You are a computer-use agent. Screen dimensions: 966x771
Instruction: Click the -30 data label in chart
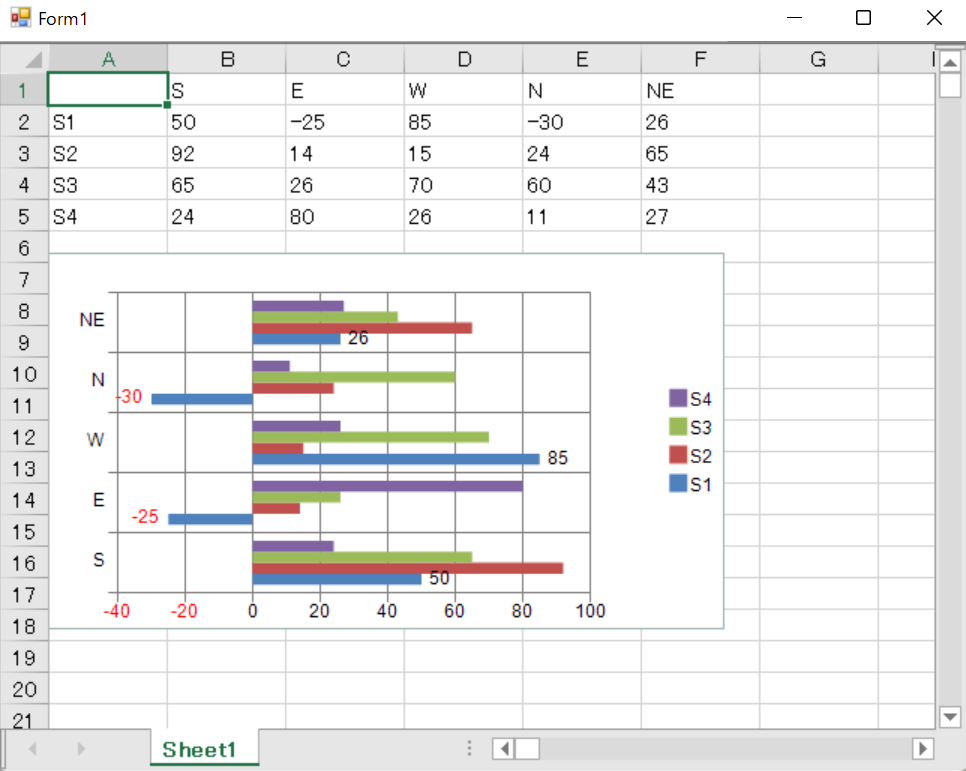coord(129,396)
